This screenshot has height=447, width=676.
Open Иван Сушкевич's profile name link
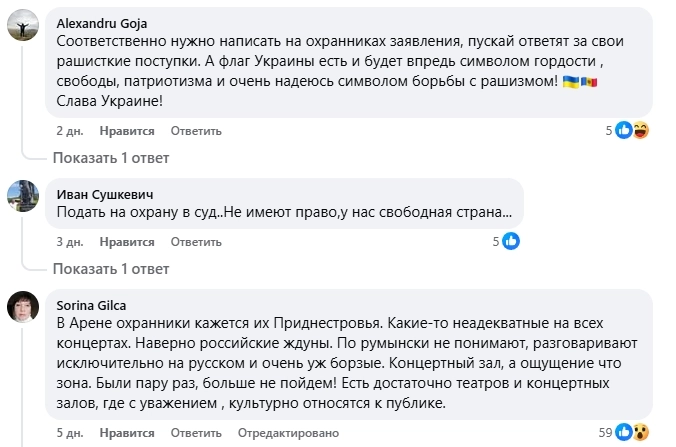(105, 195)
